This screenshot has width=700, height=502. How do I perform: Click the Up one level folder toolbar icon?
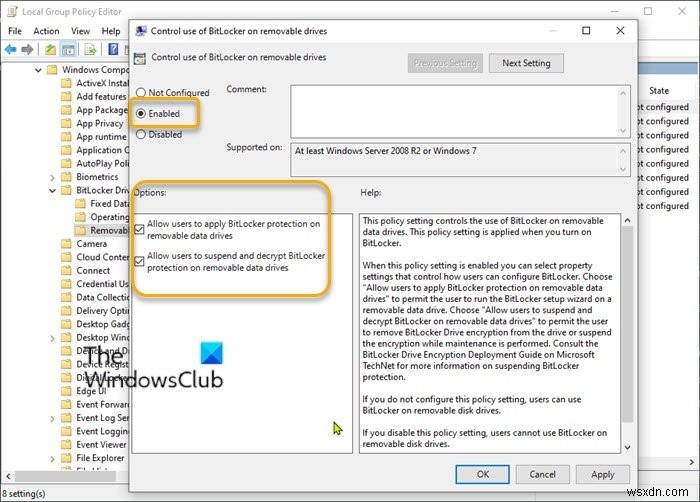pyautogui.click(x=50, y=50)
